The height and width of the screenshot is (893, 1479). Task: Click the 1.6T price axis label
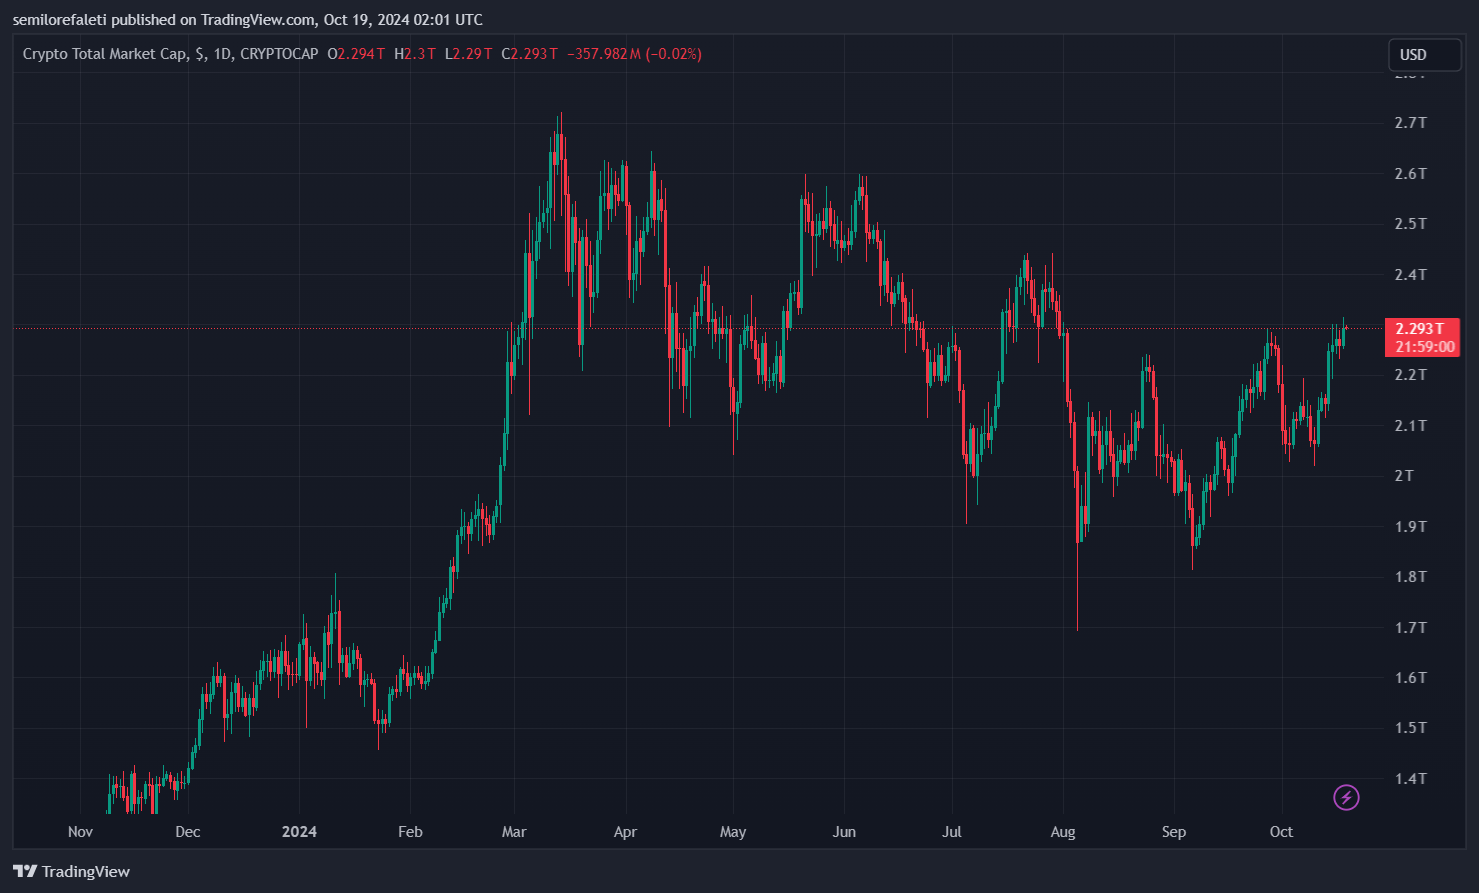(1410, 677)
